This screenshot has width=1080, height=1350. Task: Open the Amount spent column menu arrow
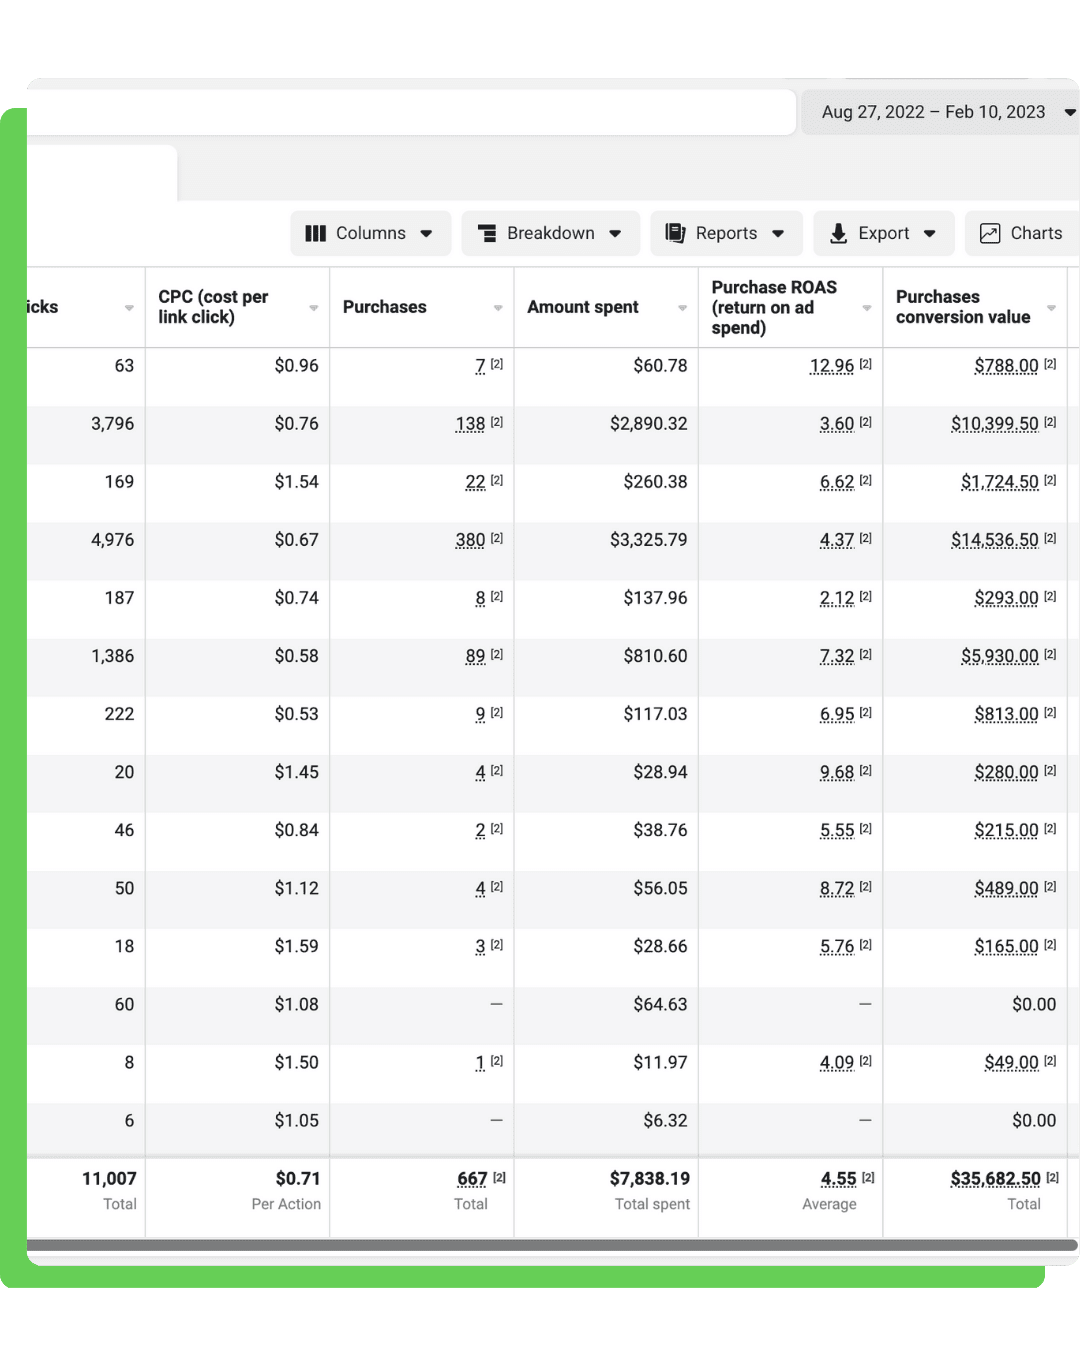(683, 308)
